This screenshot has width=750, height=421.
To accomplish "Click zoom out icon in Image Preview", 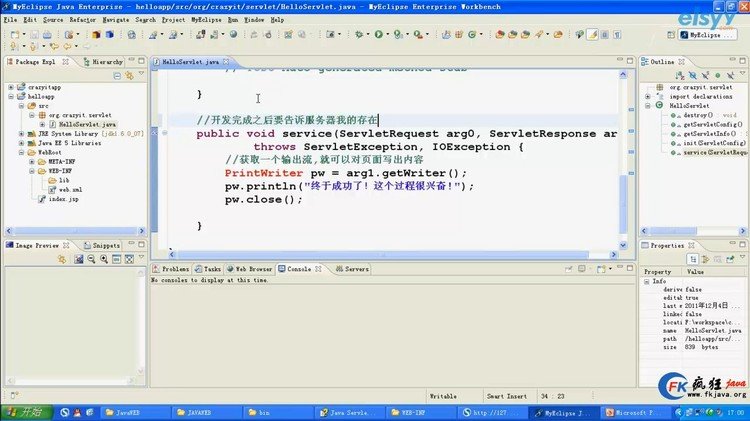I will click(91, 259).
